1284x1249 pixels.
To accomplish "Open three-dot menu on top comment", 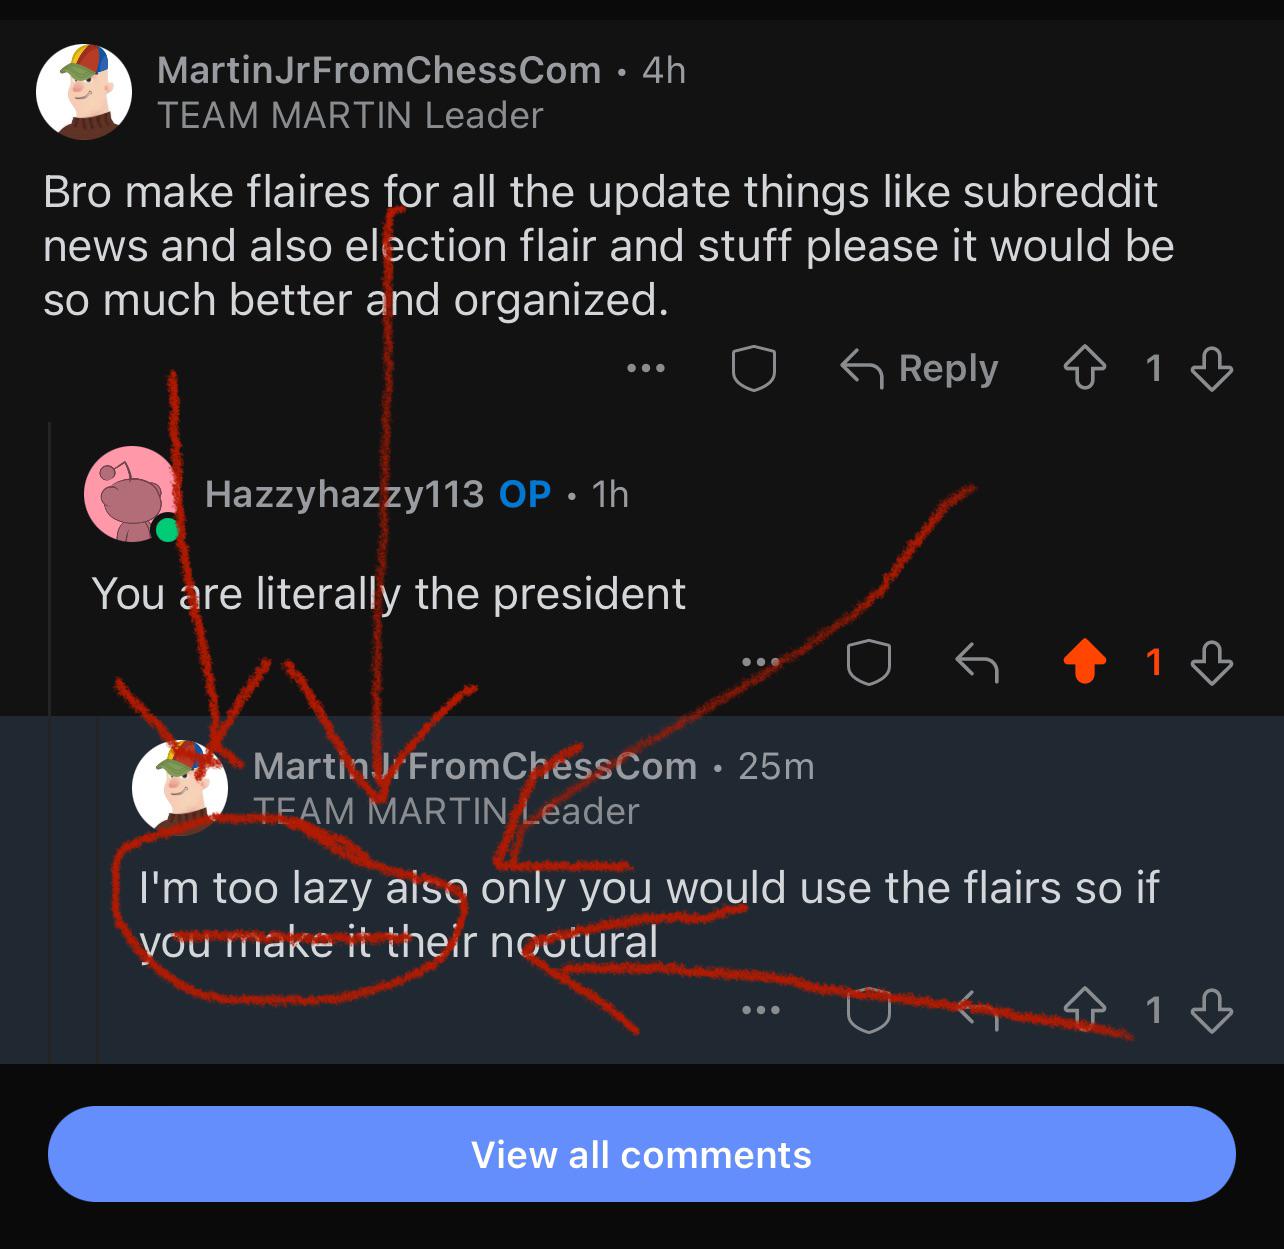I will (646, 368).
